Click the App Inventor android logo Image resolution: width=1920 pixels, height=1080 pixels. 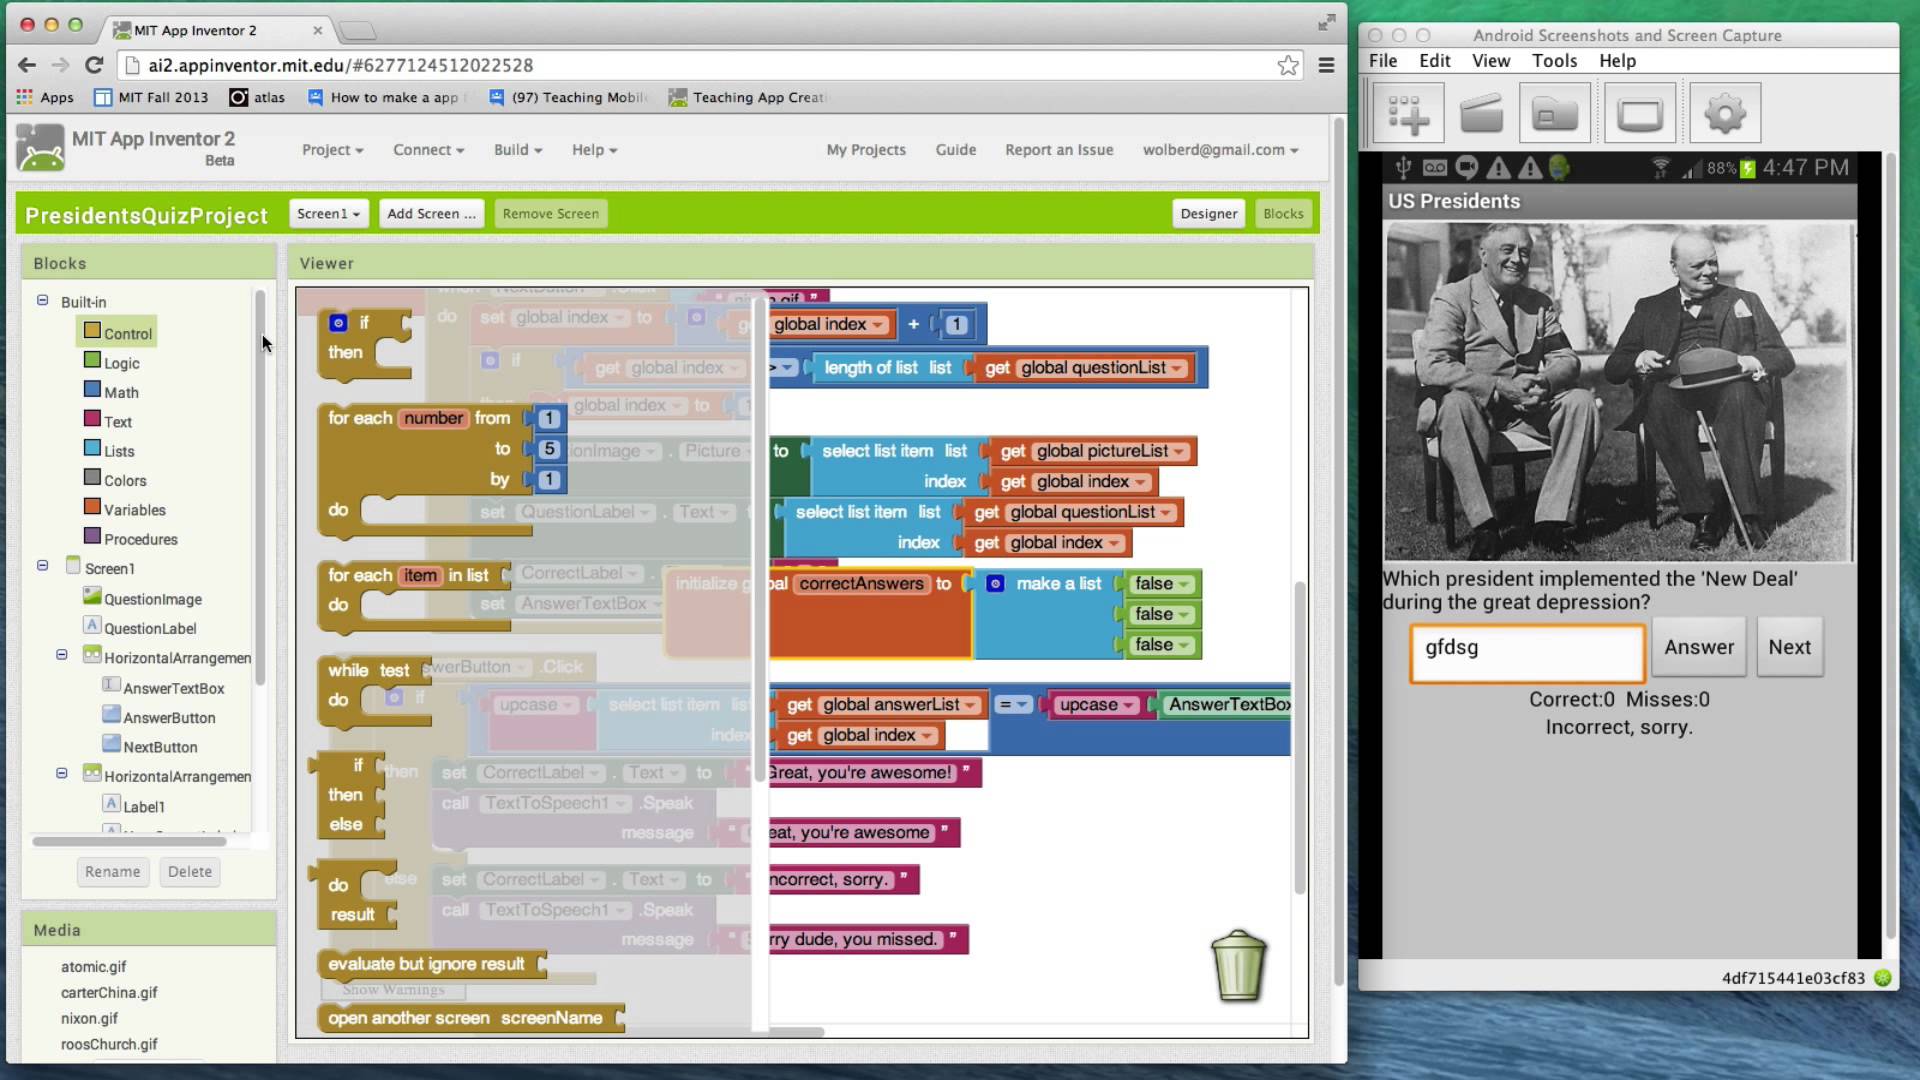pos(40,148)
